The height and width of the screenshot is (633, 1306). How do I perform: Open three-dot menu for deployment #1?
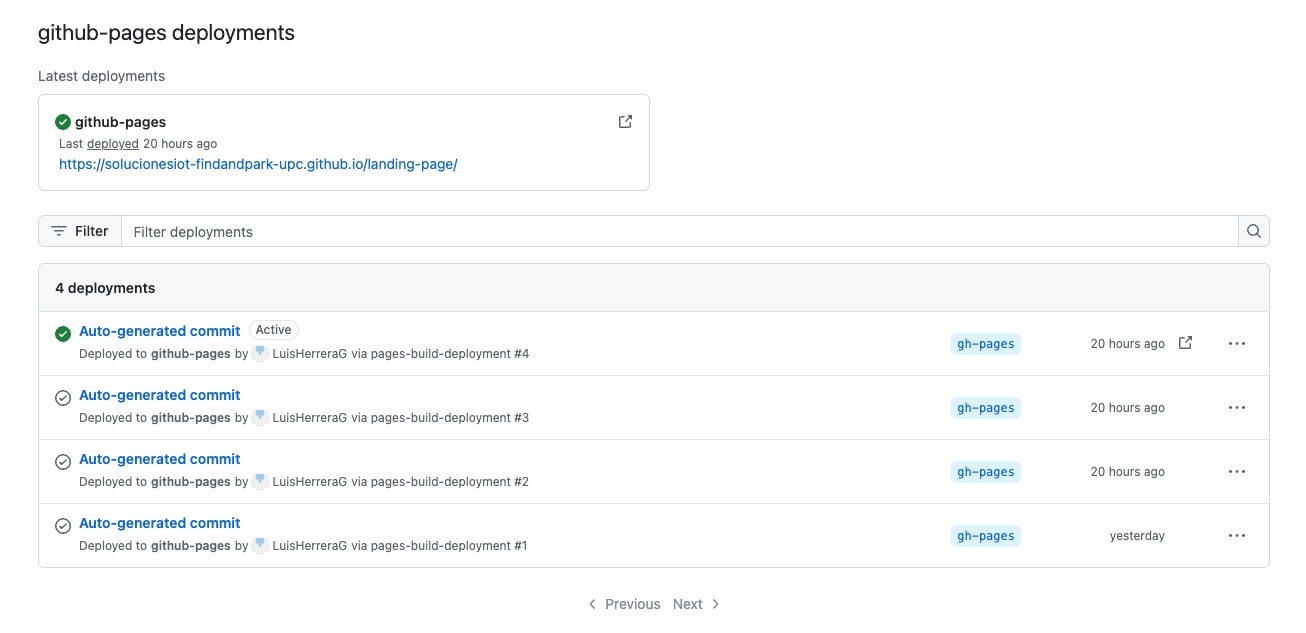[1237, 535]
